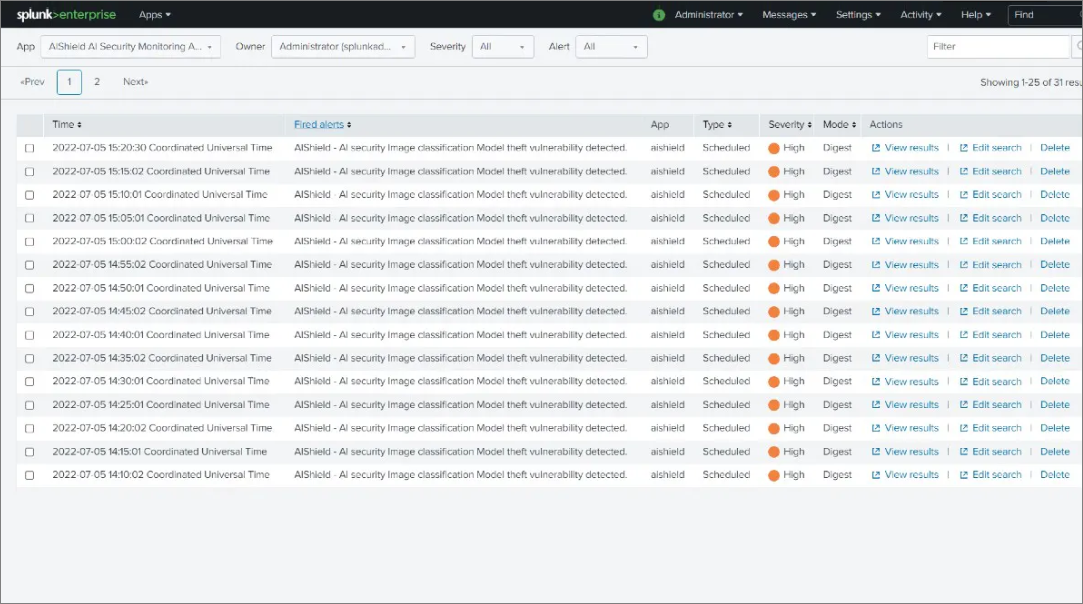The width and height of the screenshot is (1083, 604).
Task: Select the 14:45:02 alert row checkbox
Action: point(30,312)
